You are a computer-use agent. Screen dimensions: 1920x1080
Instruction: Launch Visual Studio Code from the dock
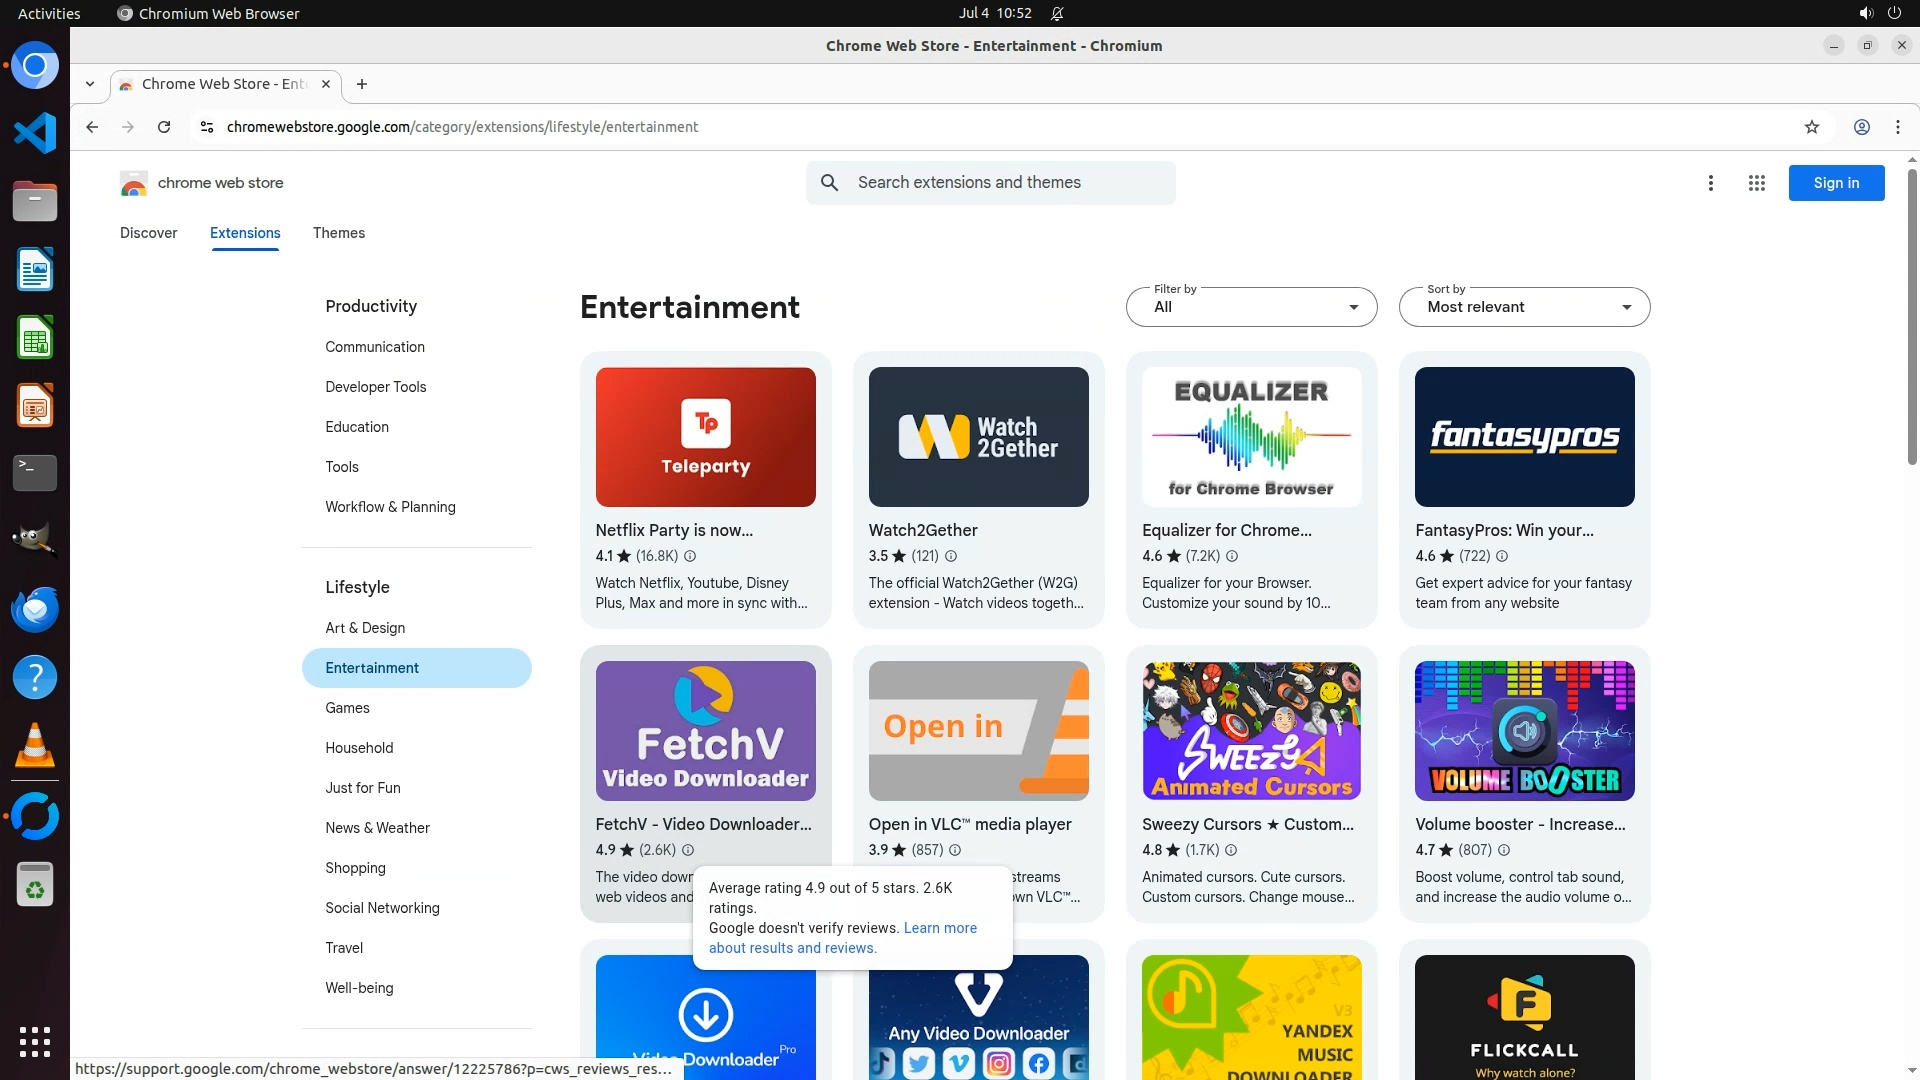[35, 133]
